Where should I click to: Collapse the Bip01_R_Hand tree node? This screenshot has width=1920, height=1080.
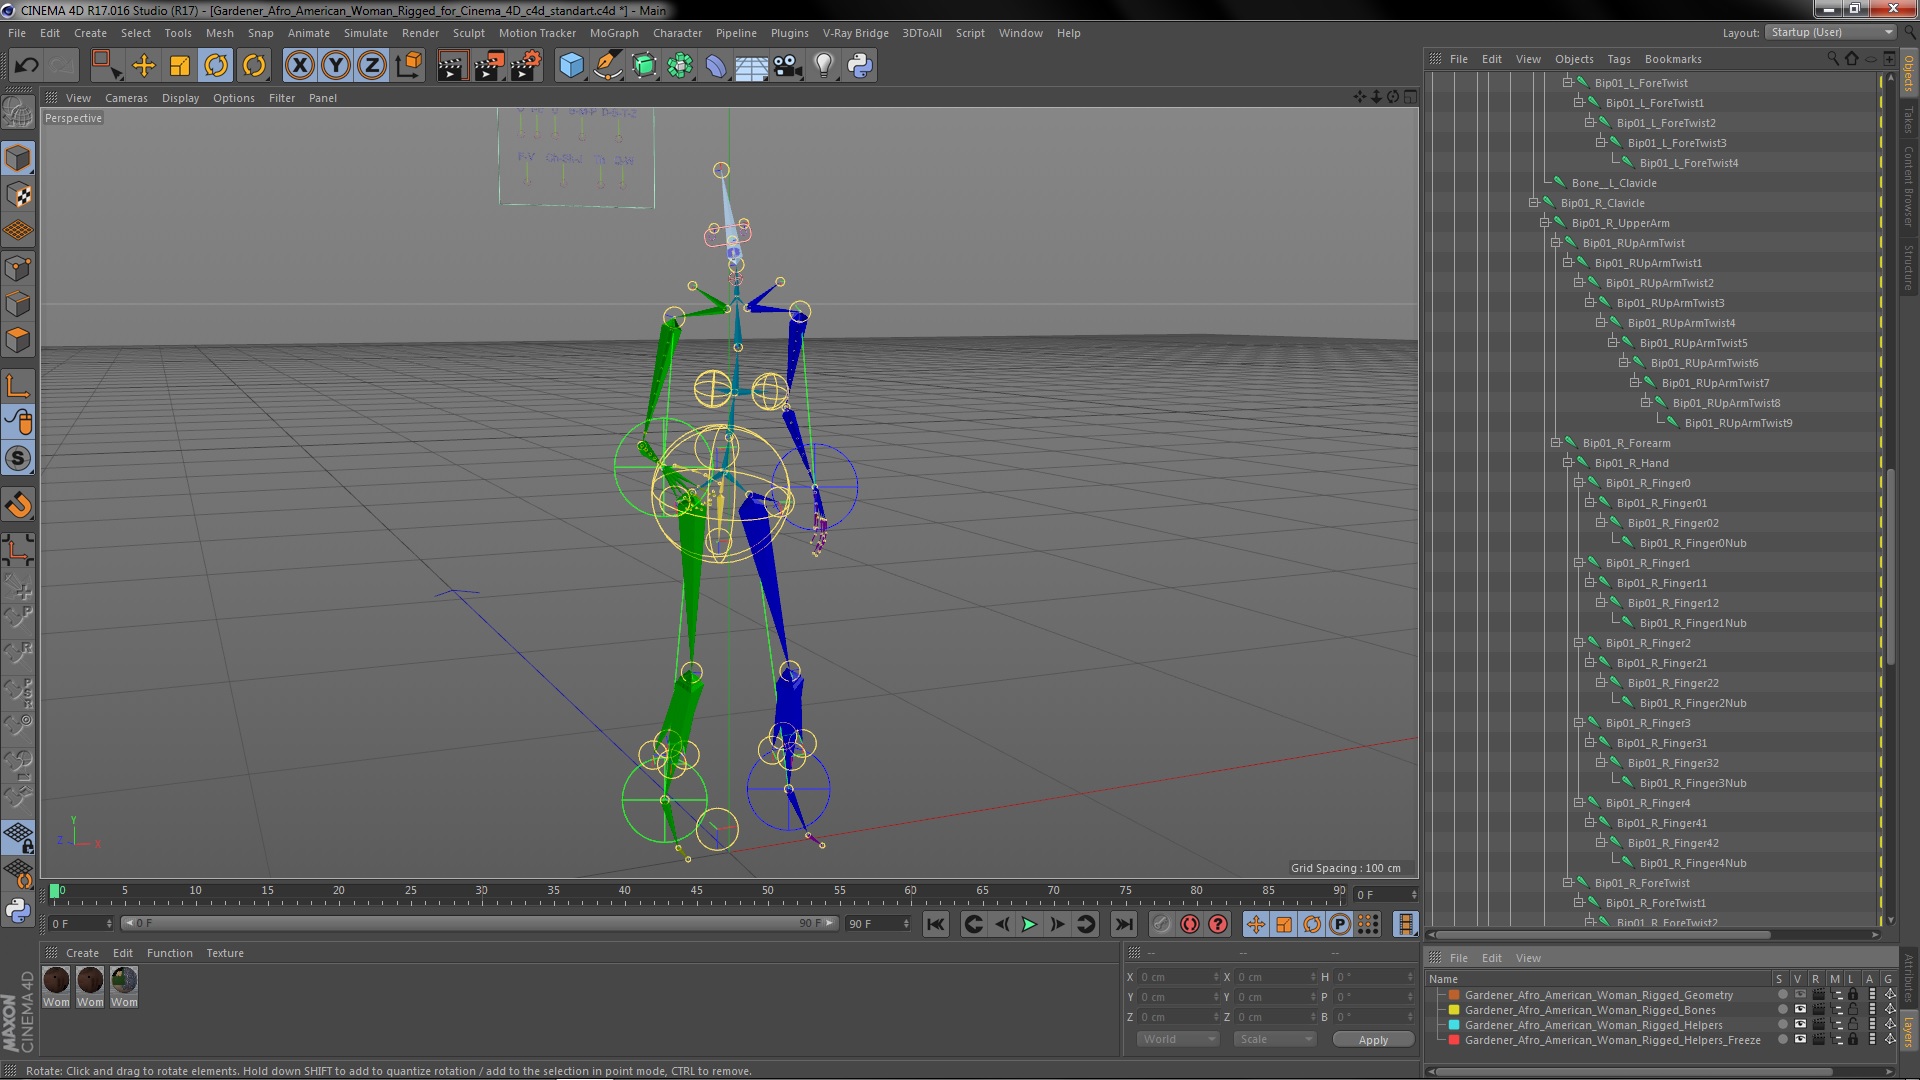click(x=1568, y=463)
